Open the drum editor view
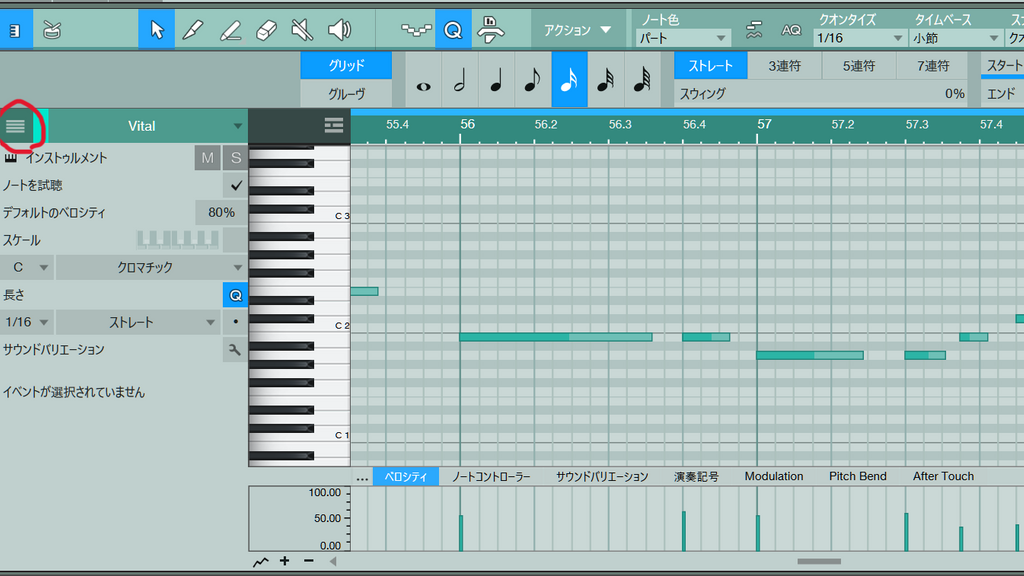Image resolution: width=1024 pixels, height=576 pixels. (x=52, y=30)
